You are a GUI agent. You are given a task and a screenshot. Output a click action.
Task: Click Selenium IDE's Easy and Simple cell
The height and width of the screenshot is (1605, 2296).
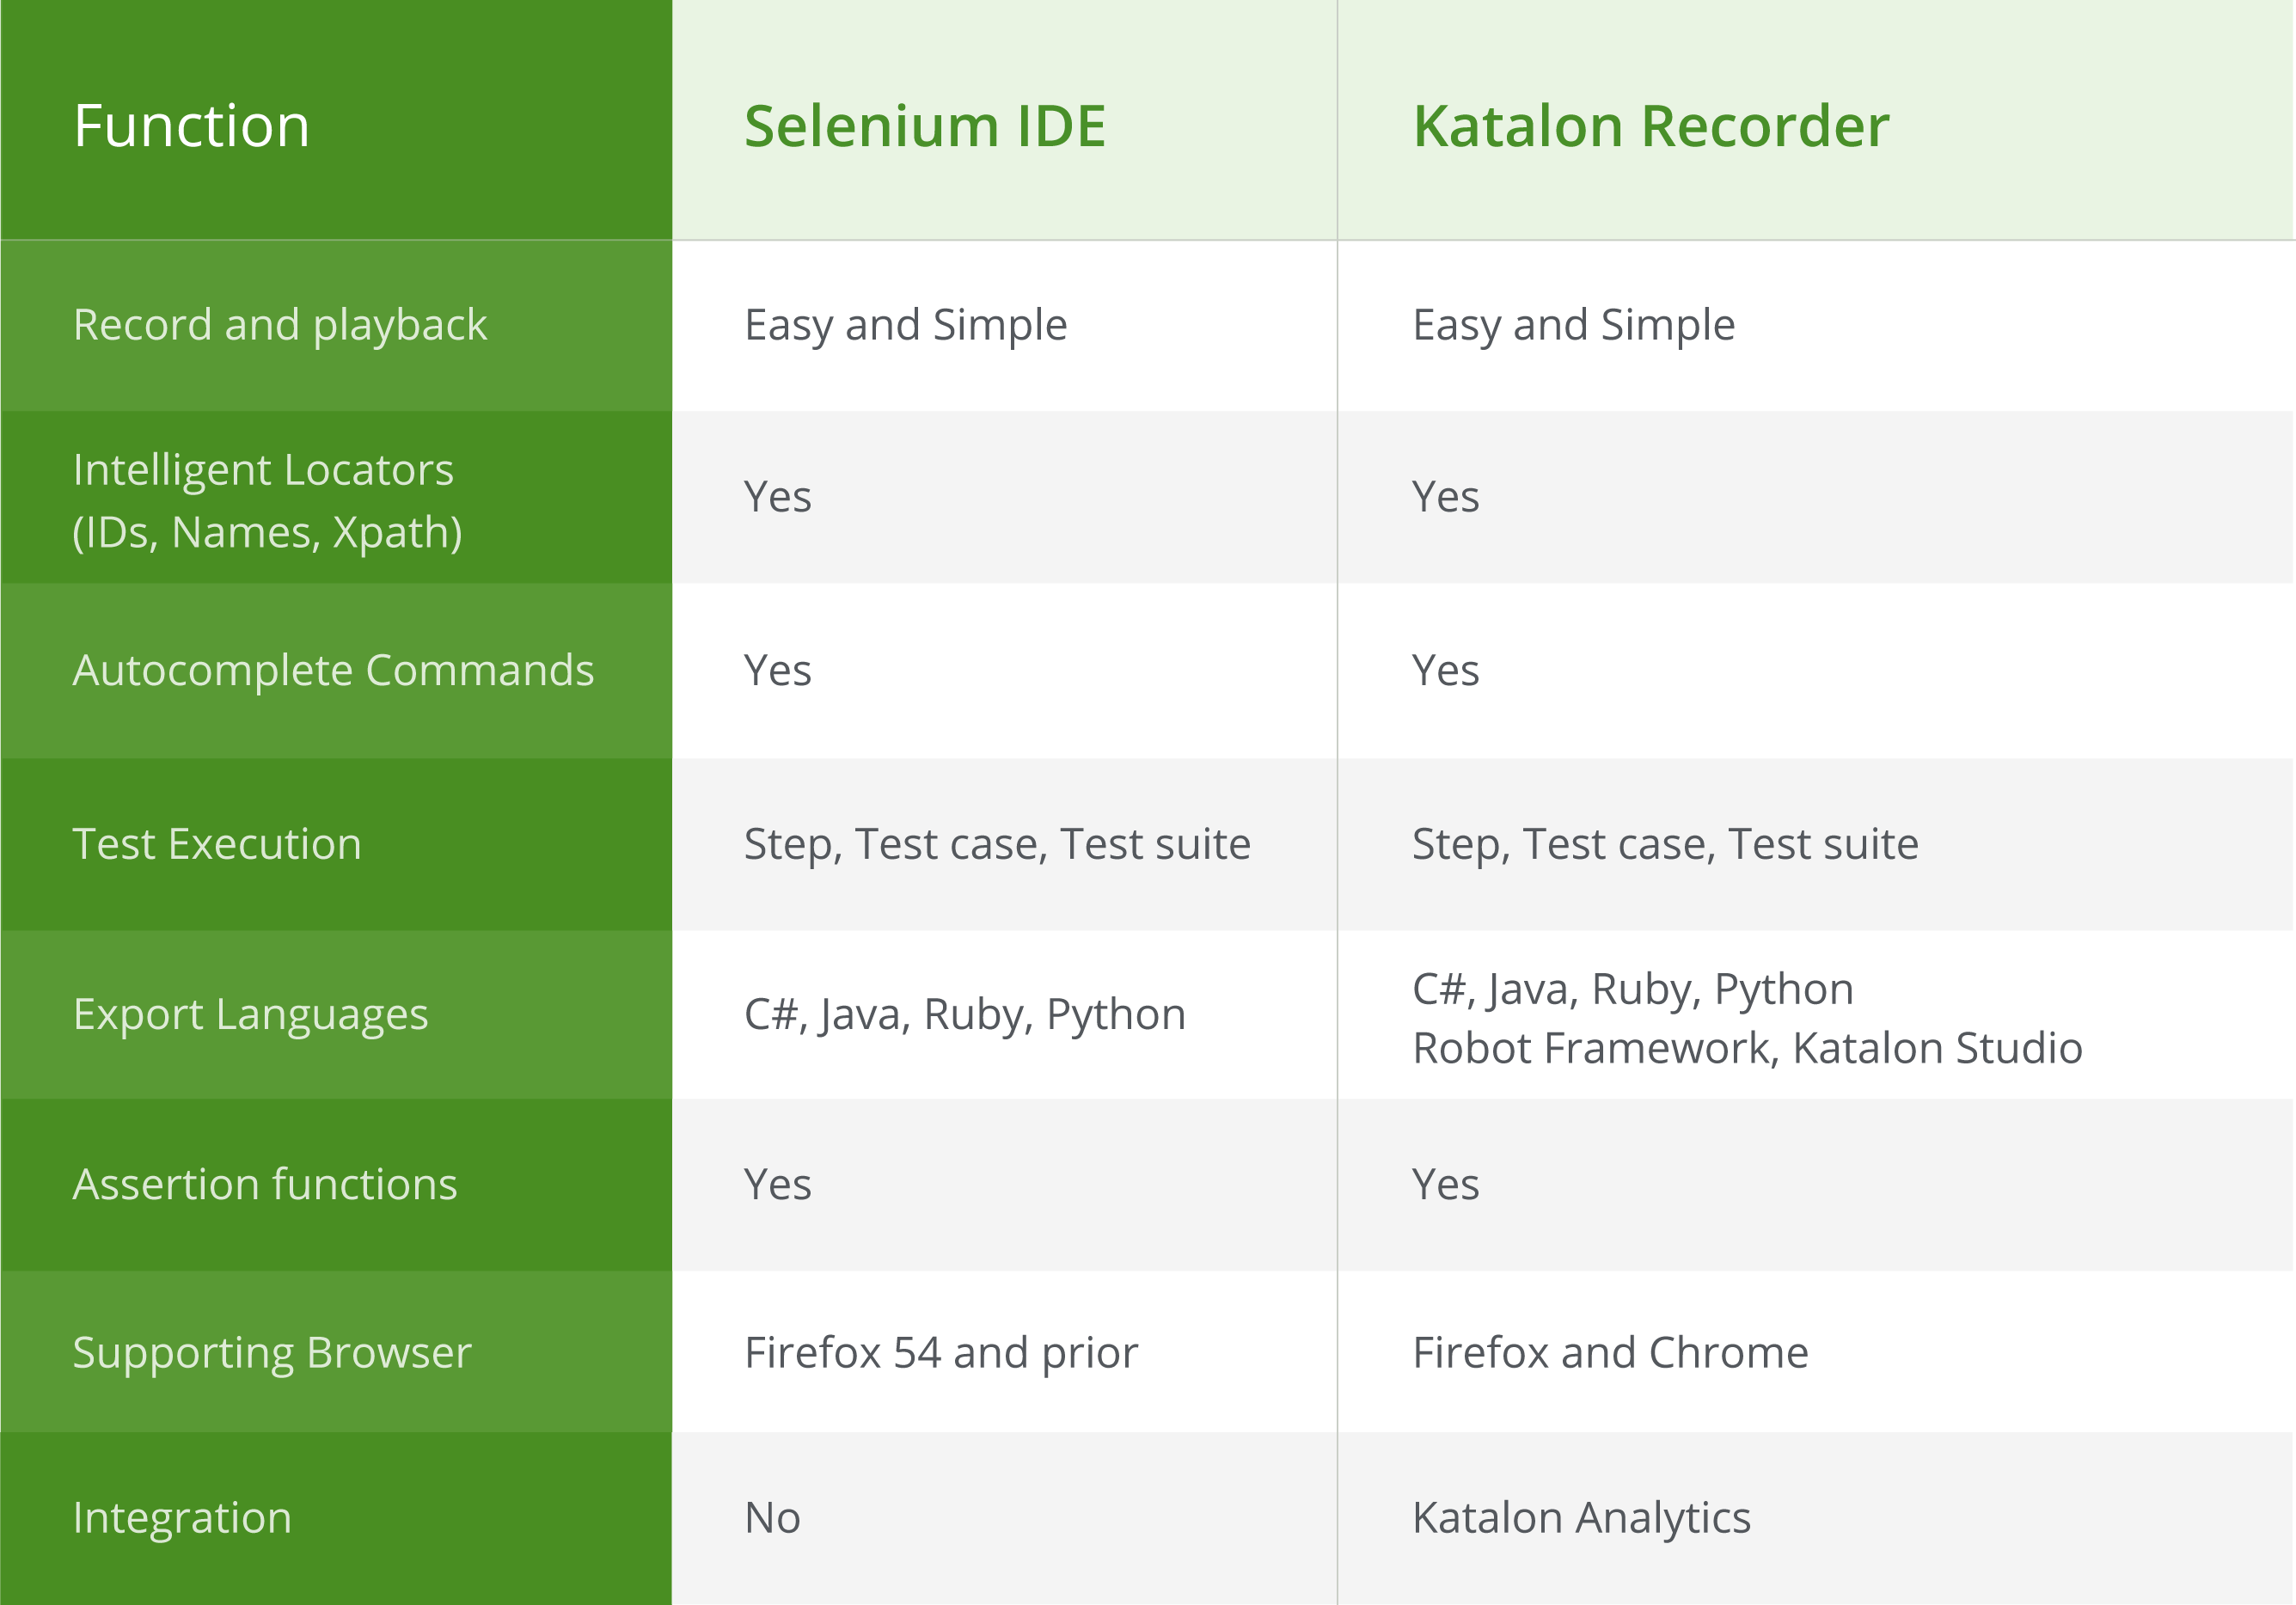point(905,325)
